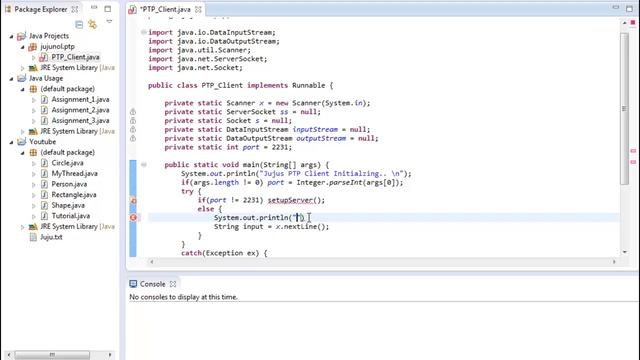Screen dimensions: 640x360
Task: Collapse the Youtube project node
Action: pos(11,142)
